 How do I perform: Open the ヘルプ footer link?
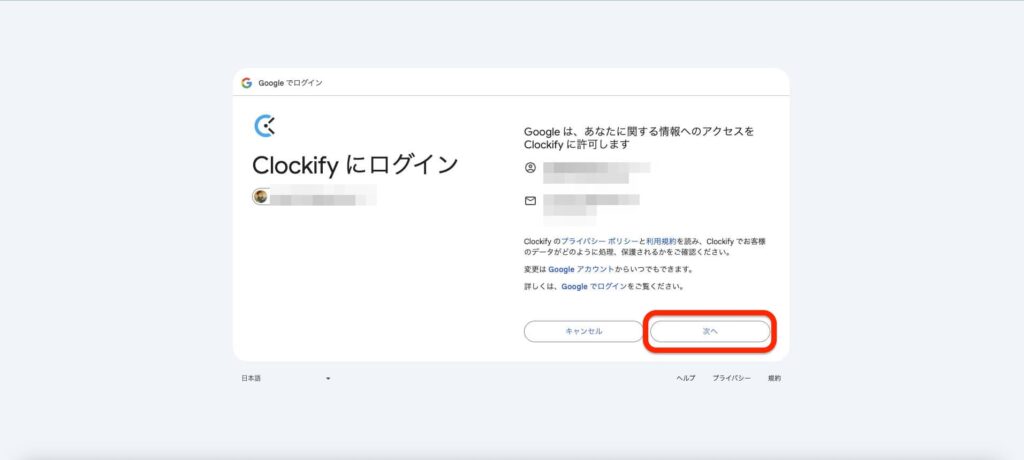click(x=686, y=378)
